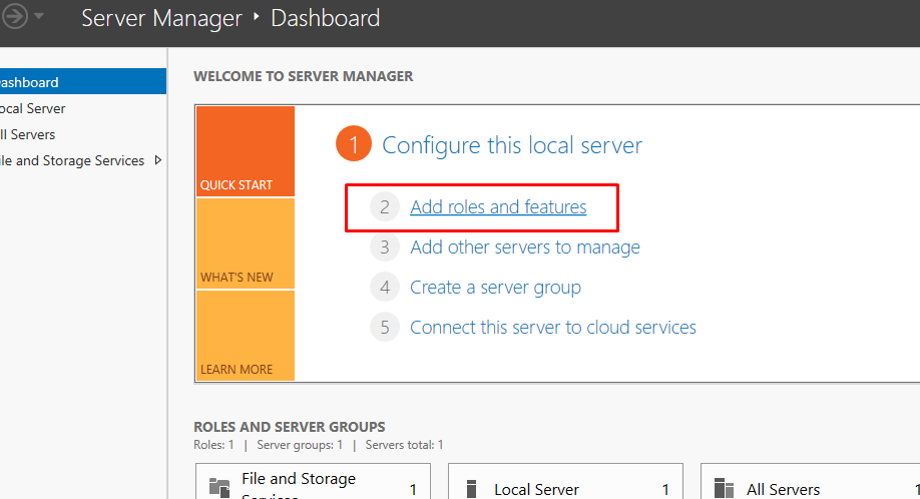
Task: Click the File and Storage Services tile icon
Action: (x=219, y=488)
